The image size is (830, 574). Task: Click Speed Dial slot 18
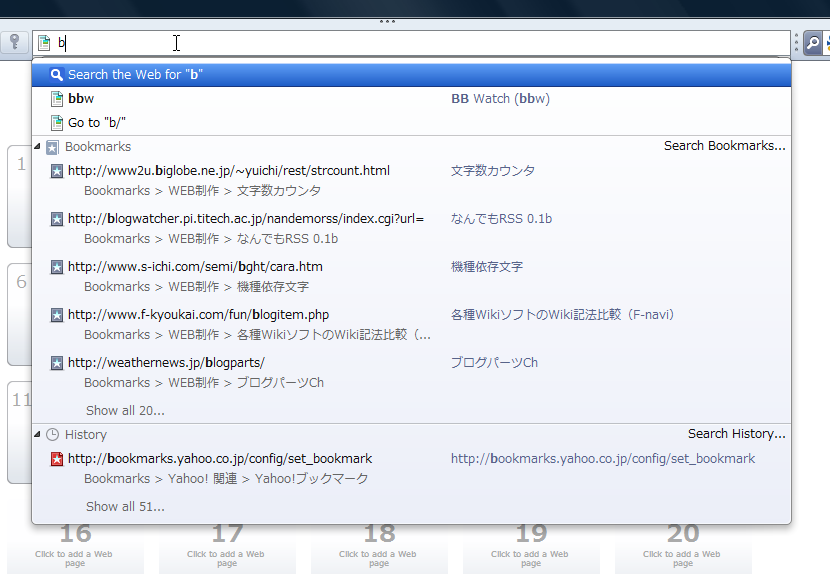click(379, 549)
